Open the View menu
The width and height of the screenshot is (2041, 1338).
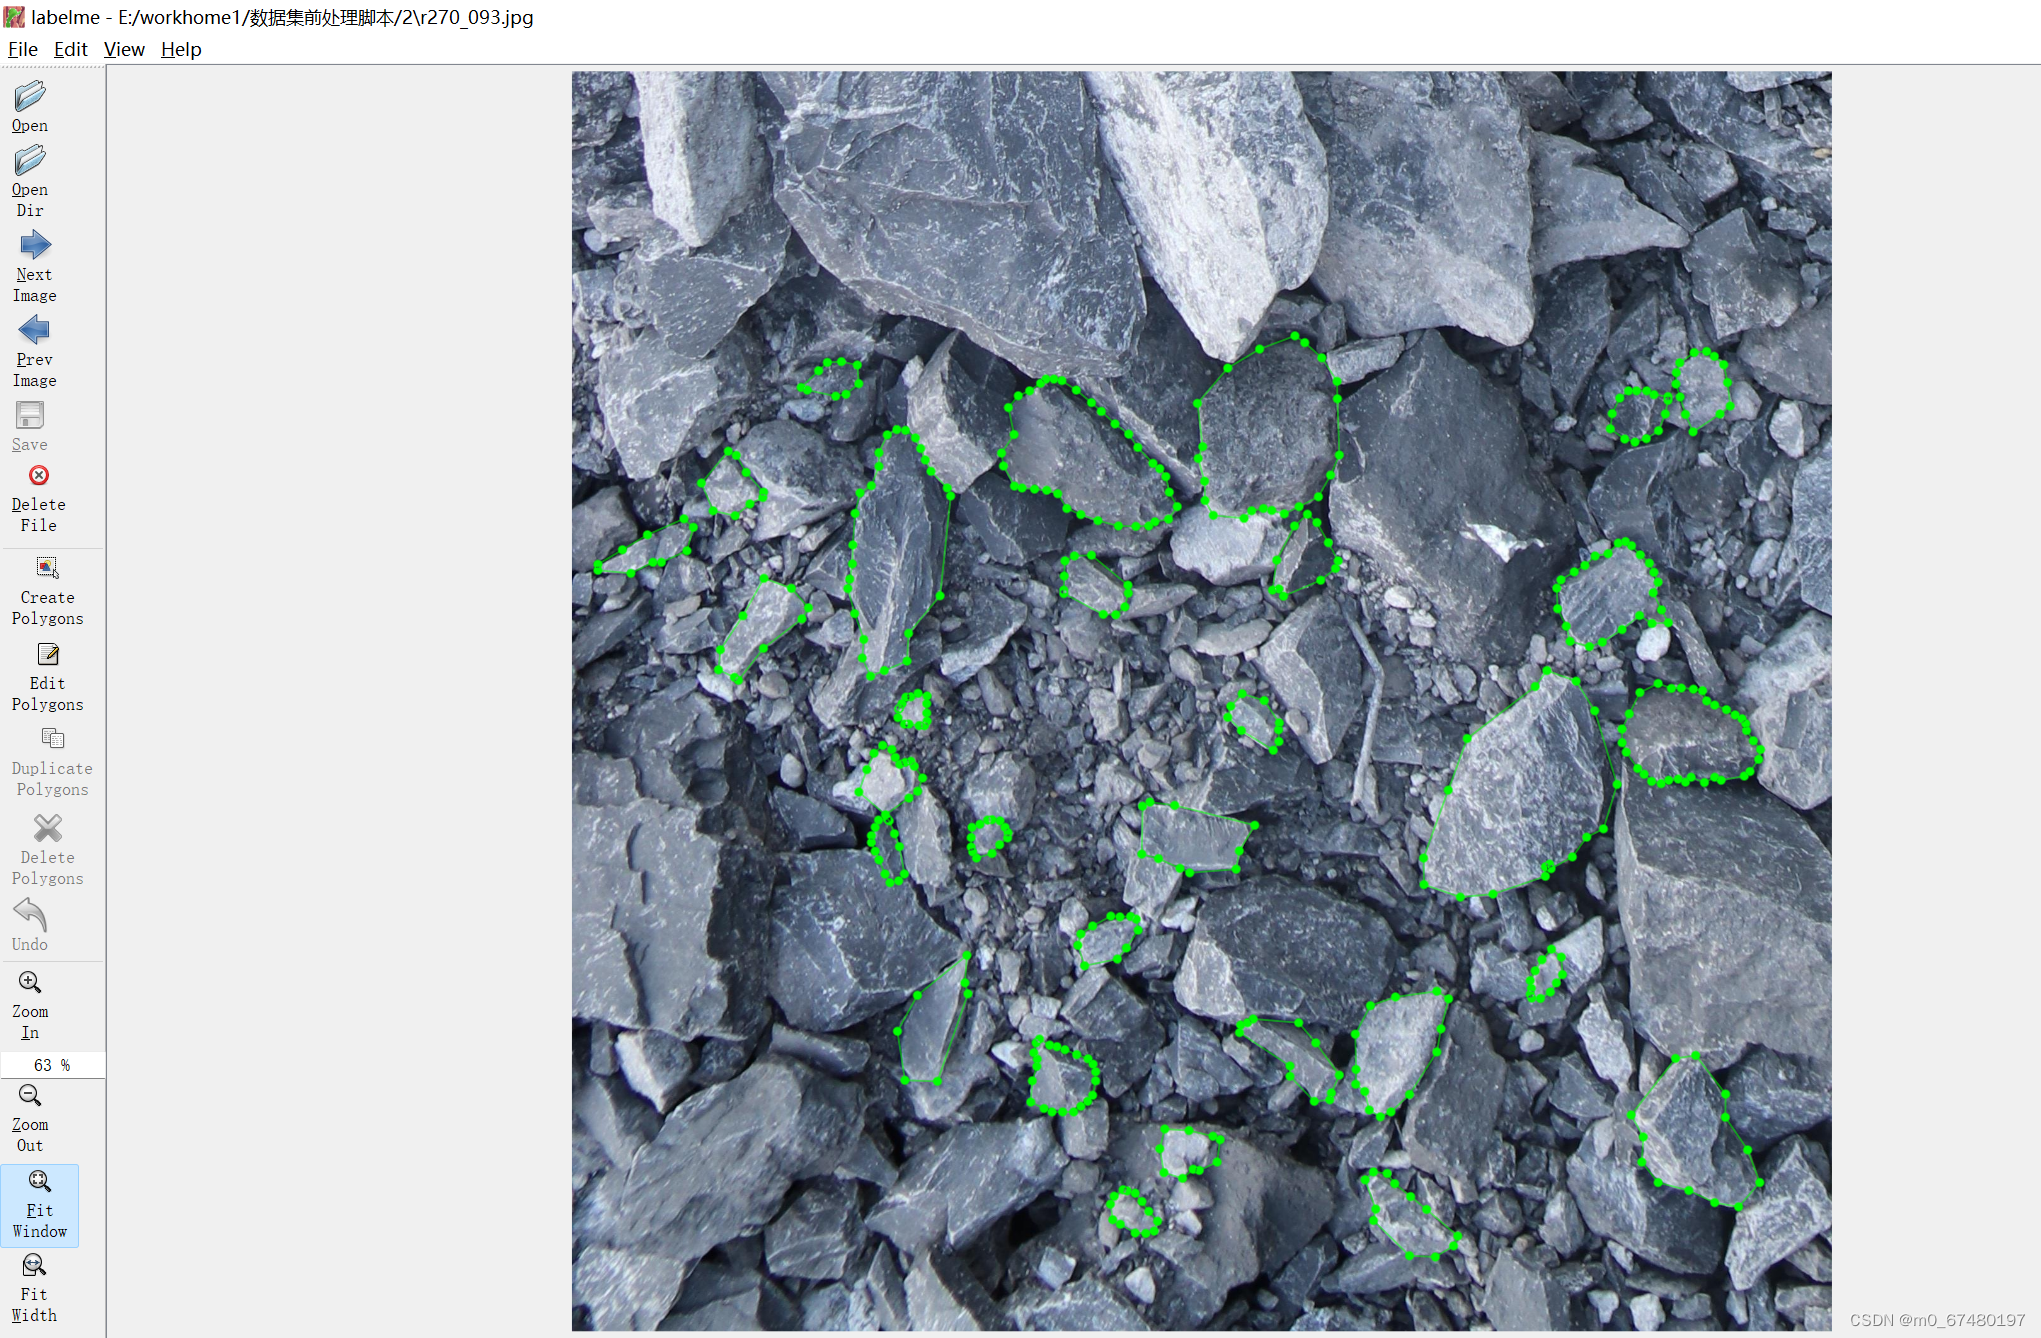coord(124,49)
